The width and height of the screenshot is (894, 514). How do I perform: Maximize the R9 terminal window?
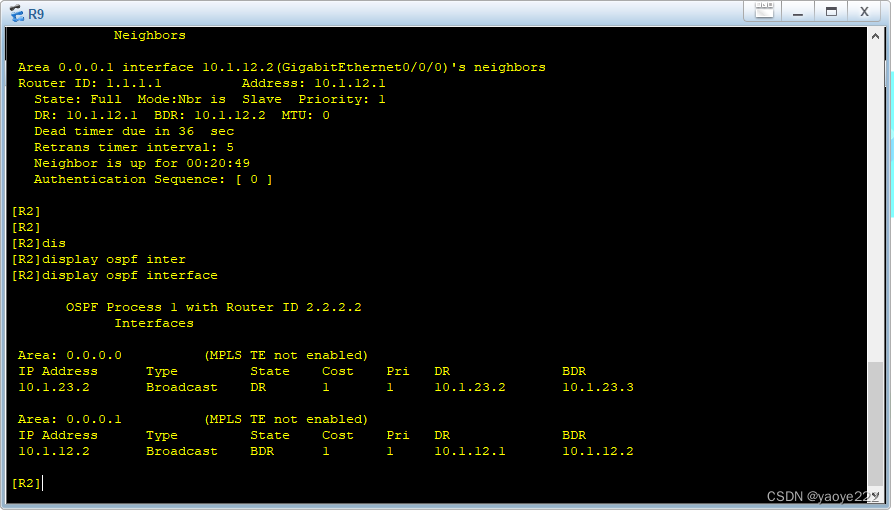pyautogui.click(x=831, y=11)
